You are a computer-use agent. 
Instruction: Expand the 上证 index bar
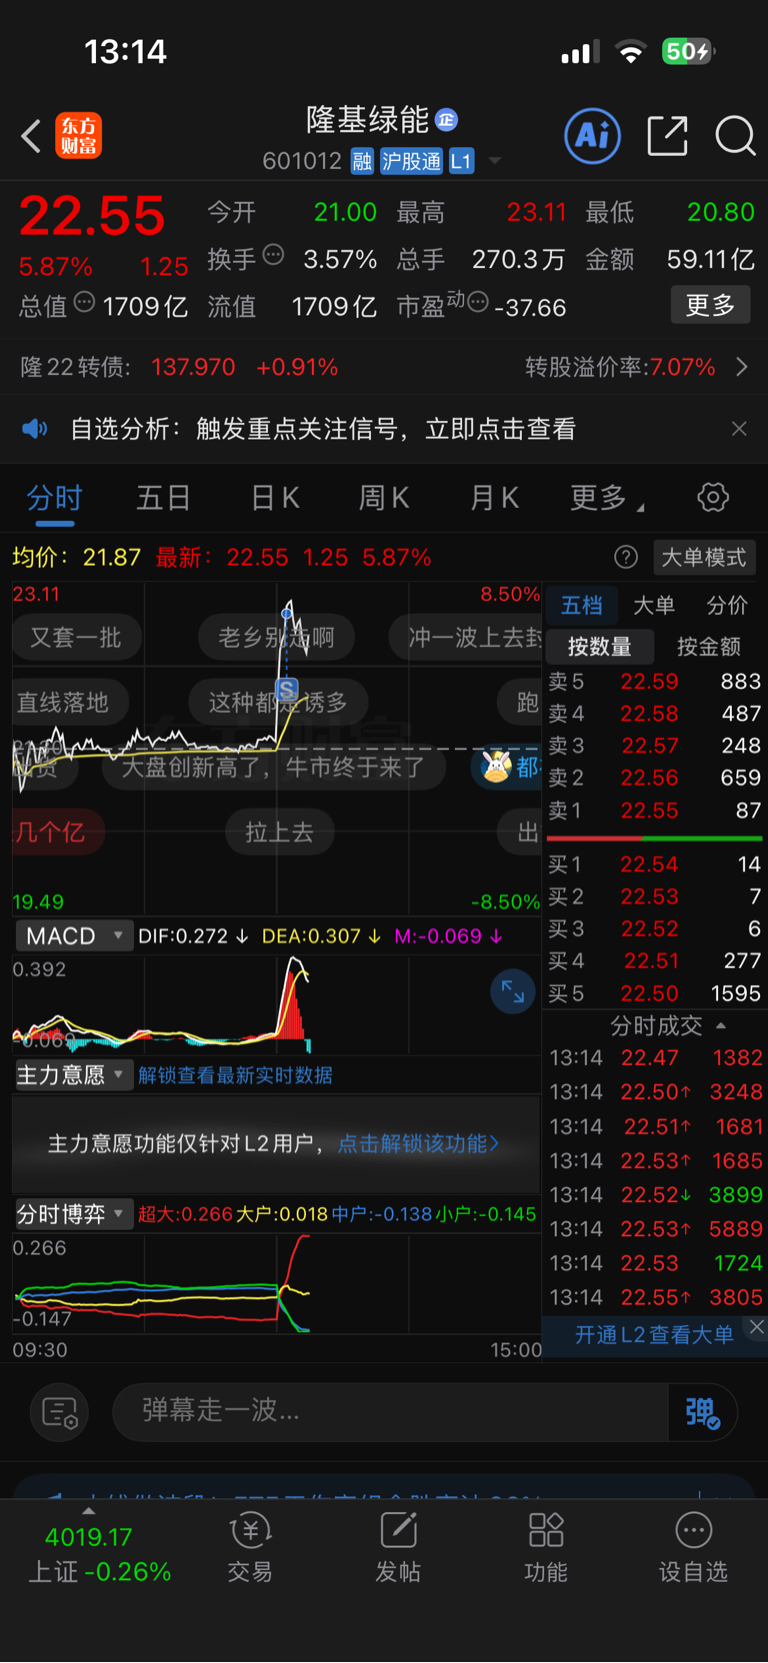pyautogui.click(x=88, y=1511)
